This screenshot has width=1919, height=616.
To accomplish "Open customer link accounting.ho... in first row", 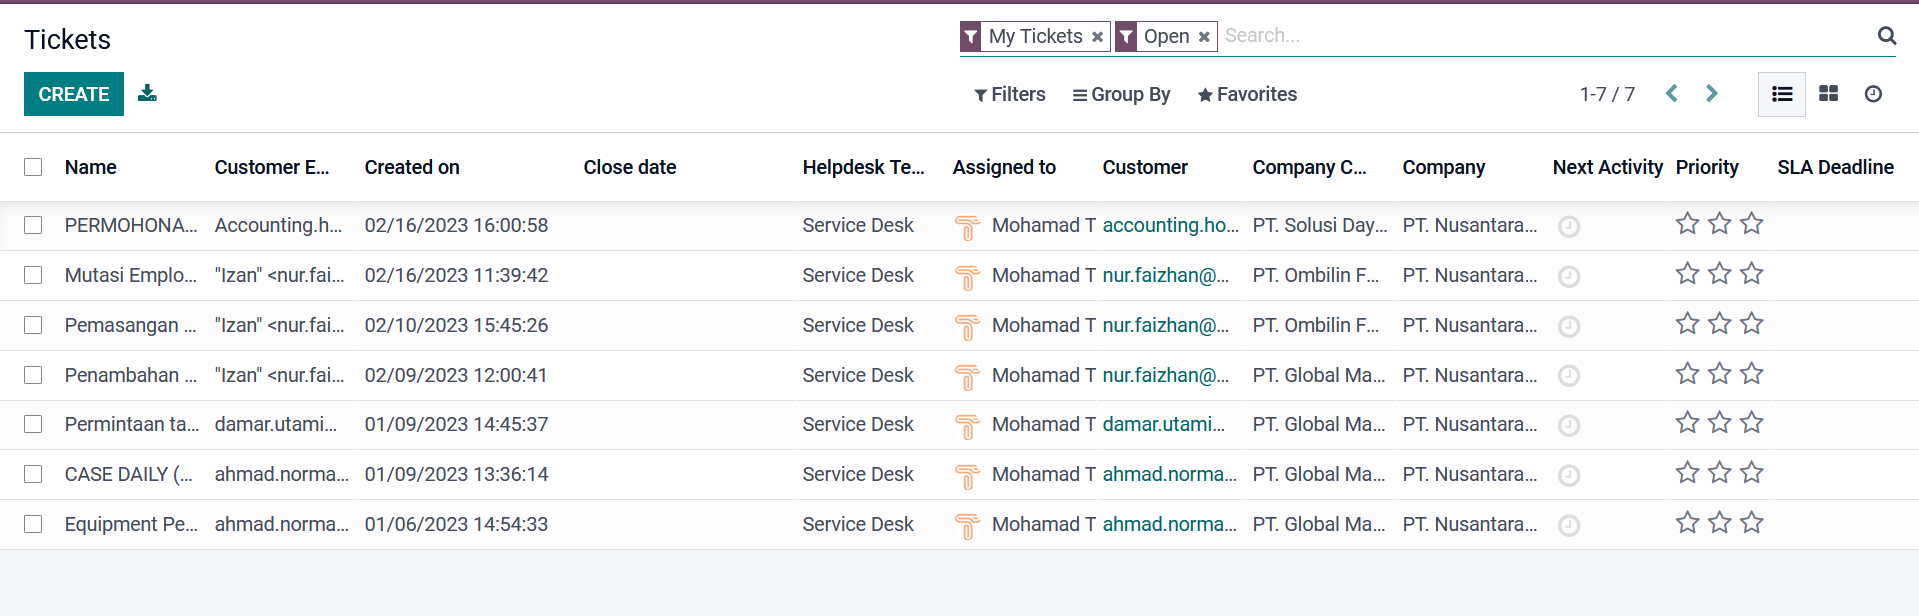I will 1170,225.
